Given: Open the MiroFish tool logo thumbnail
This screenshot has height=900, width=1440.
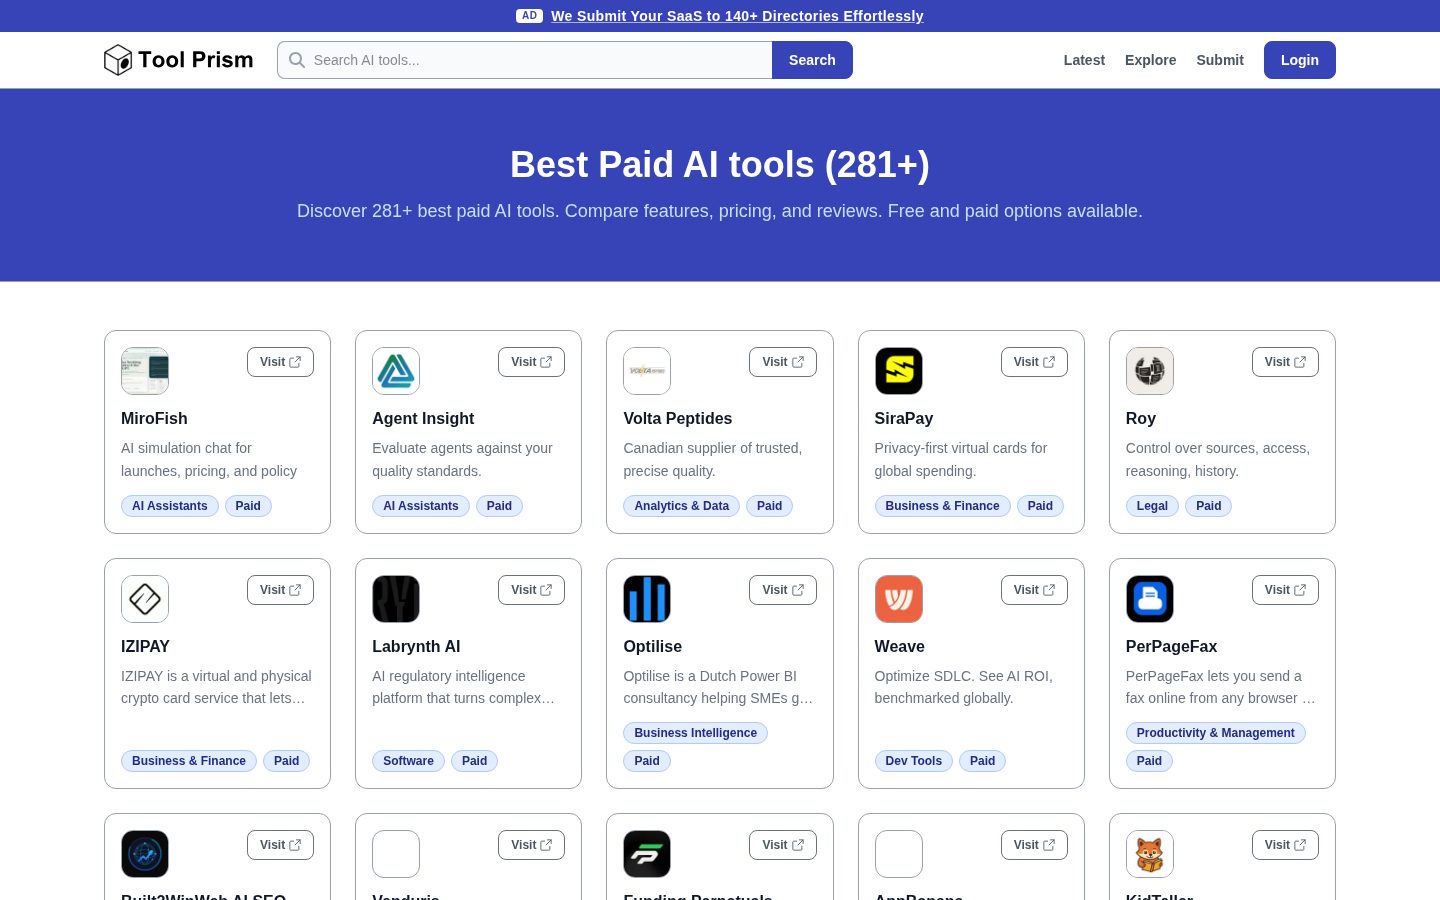Looking at the screenshot, I should tap(145, 371).
